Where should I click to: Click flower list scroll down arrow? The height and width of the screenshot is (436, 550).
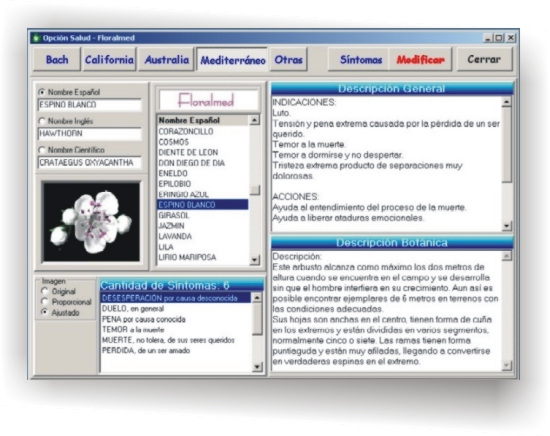click(x=255, y=260)
